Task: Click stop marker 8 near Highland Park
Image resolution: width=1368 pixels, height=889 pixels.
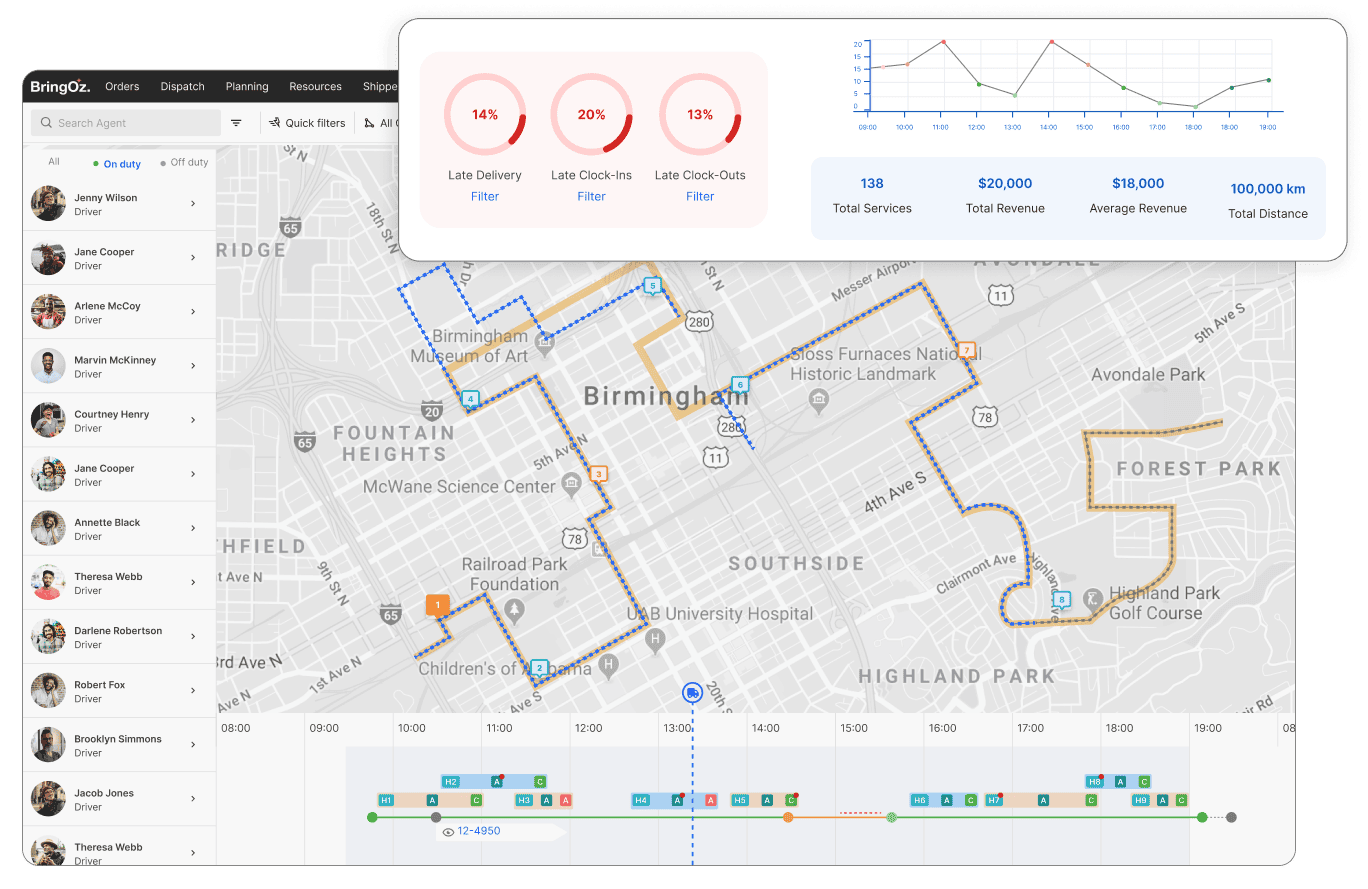Action: tap(1062, 600)
